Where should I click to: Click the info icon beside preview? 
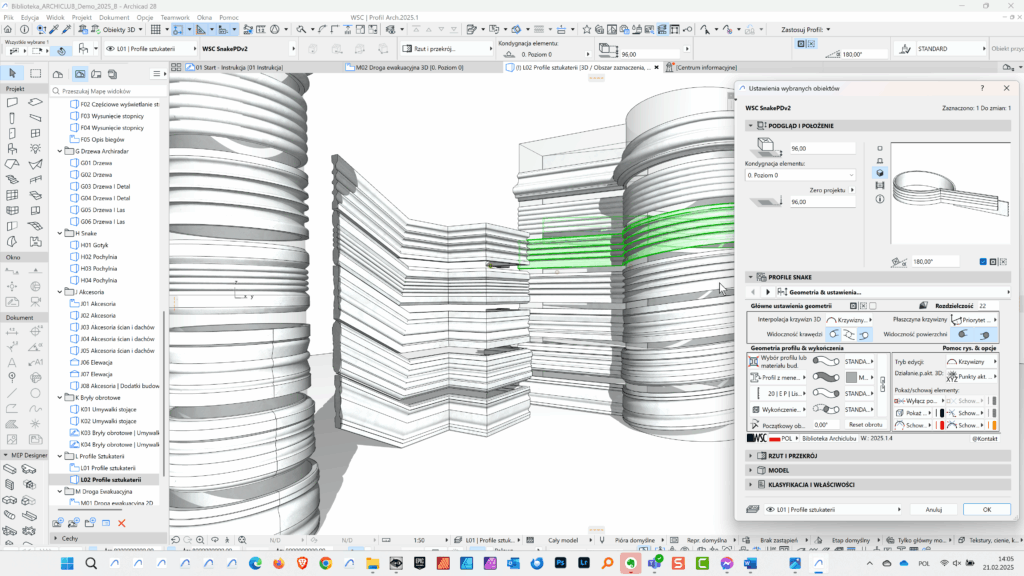(x=879, y=199)
